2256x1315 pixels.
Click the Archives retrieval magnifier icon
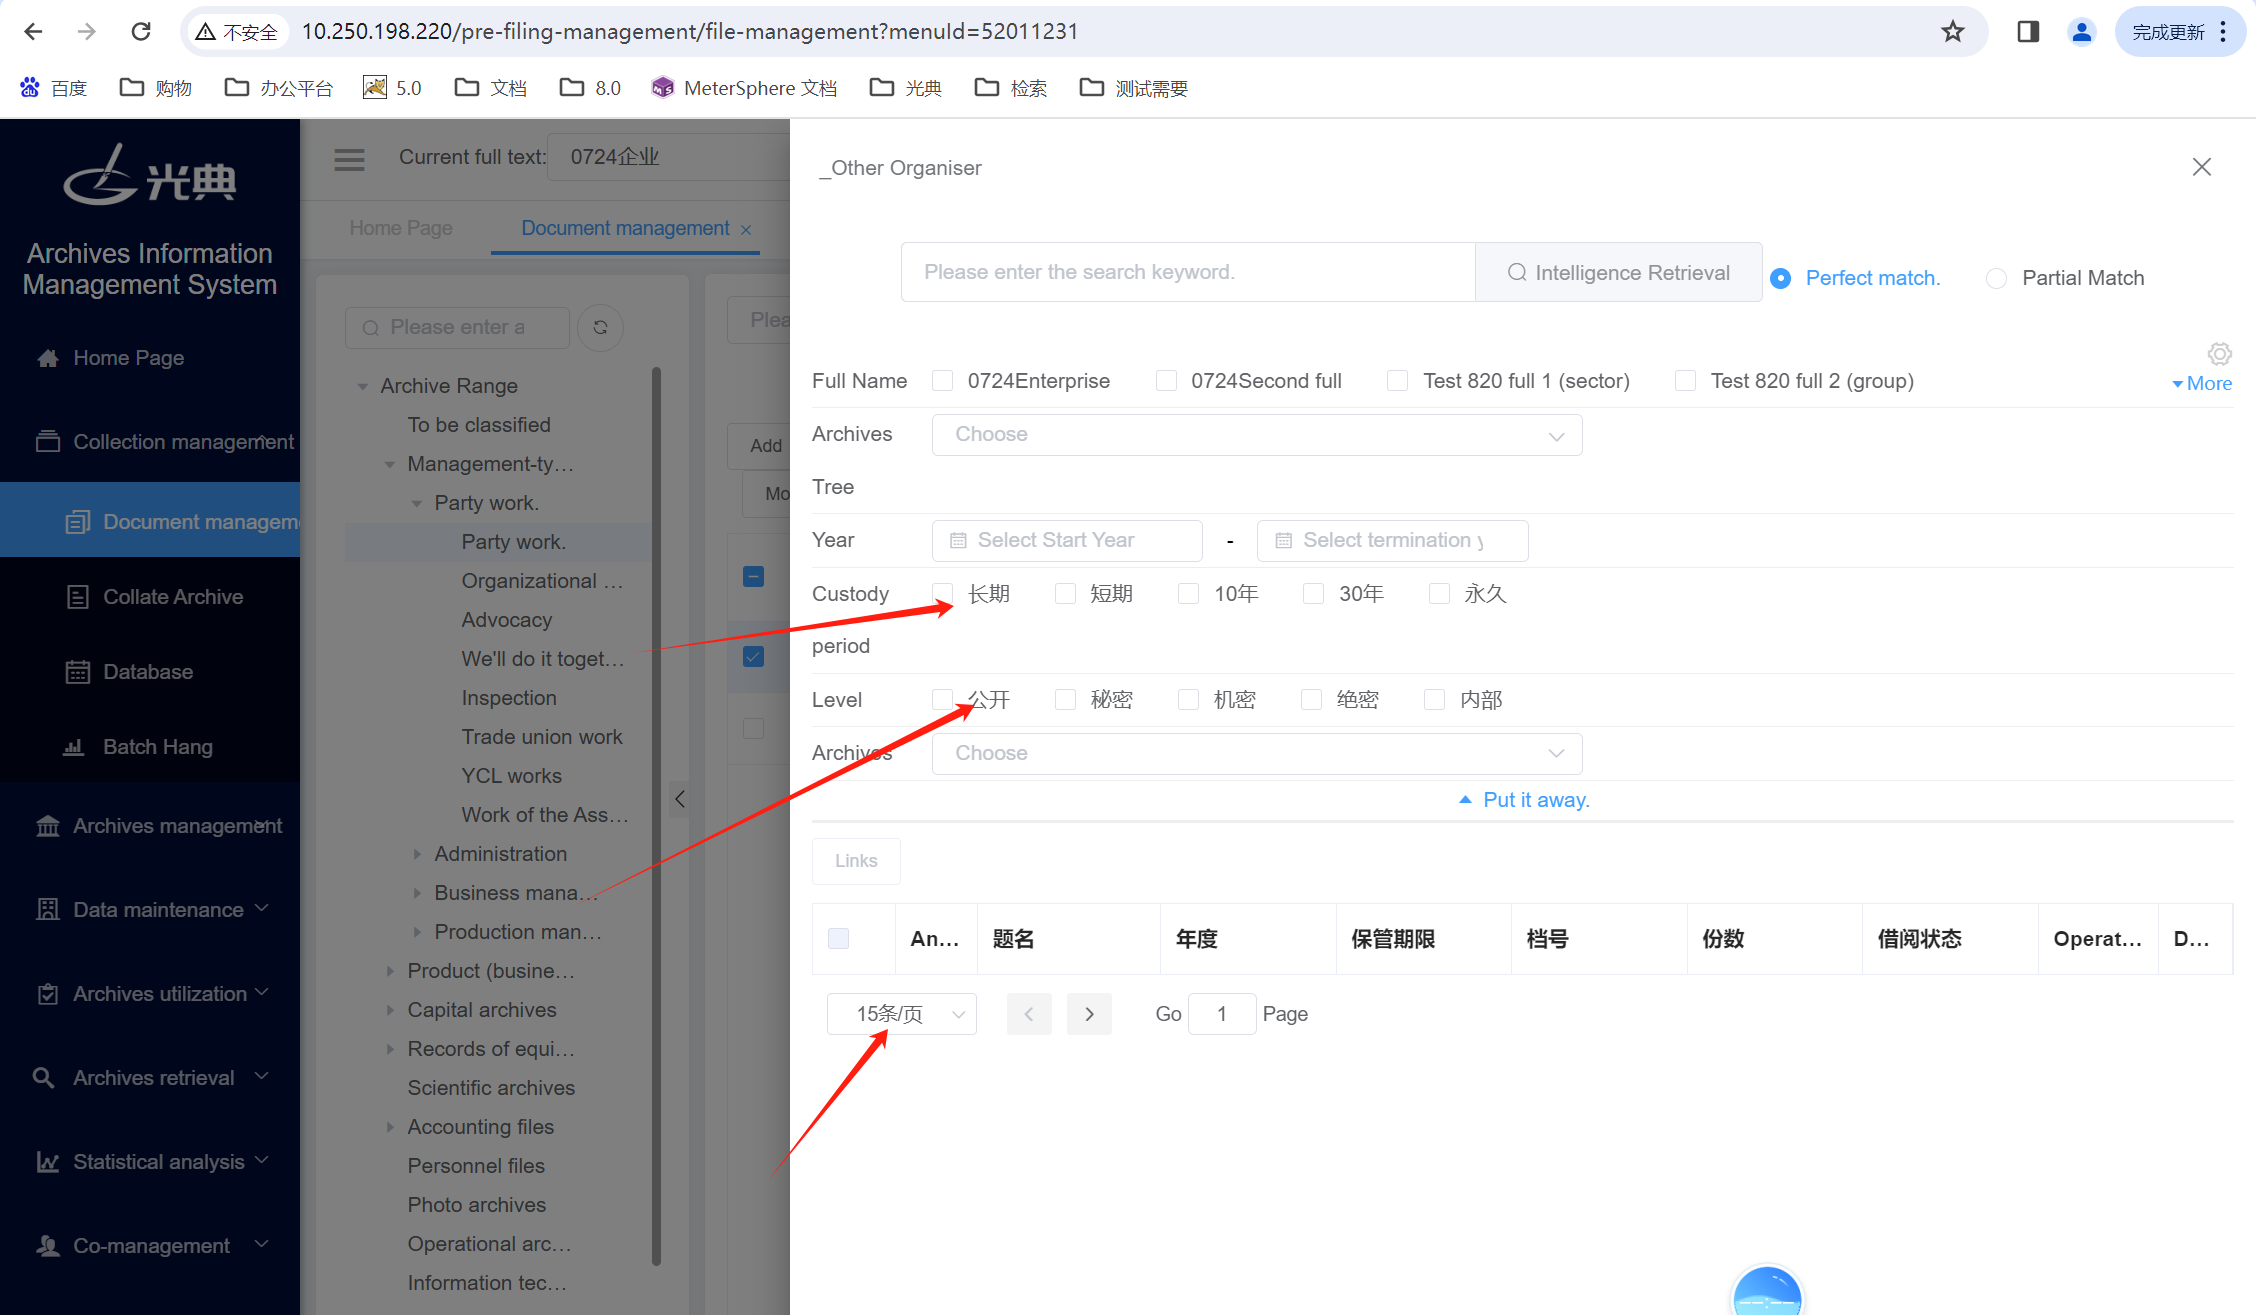point(43,1078)
